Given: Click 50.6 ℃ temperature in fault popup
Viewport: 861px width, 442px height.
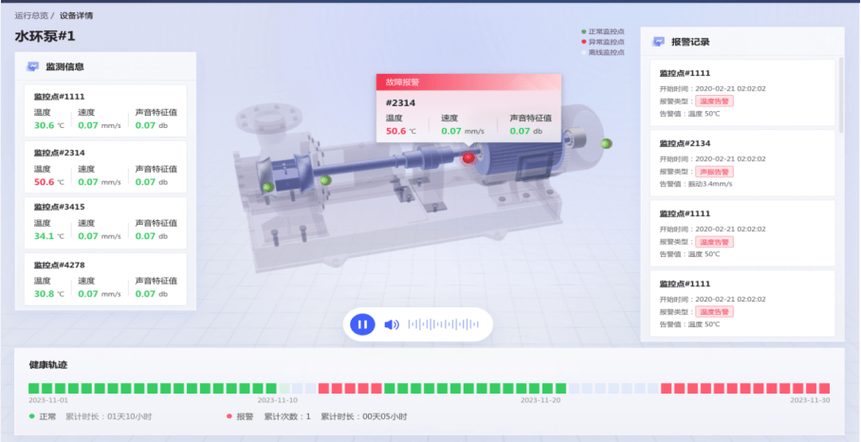Looking at the screenshot, I should point(401,131).
